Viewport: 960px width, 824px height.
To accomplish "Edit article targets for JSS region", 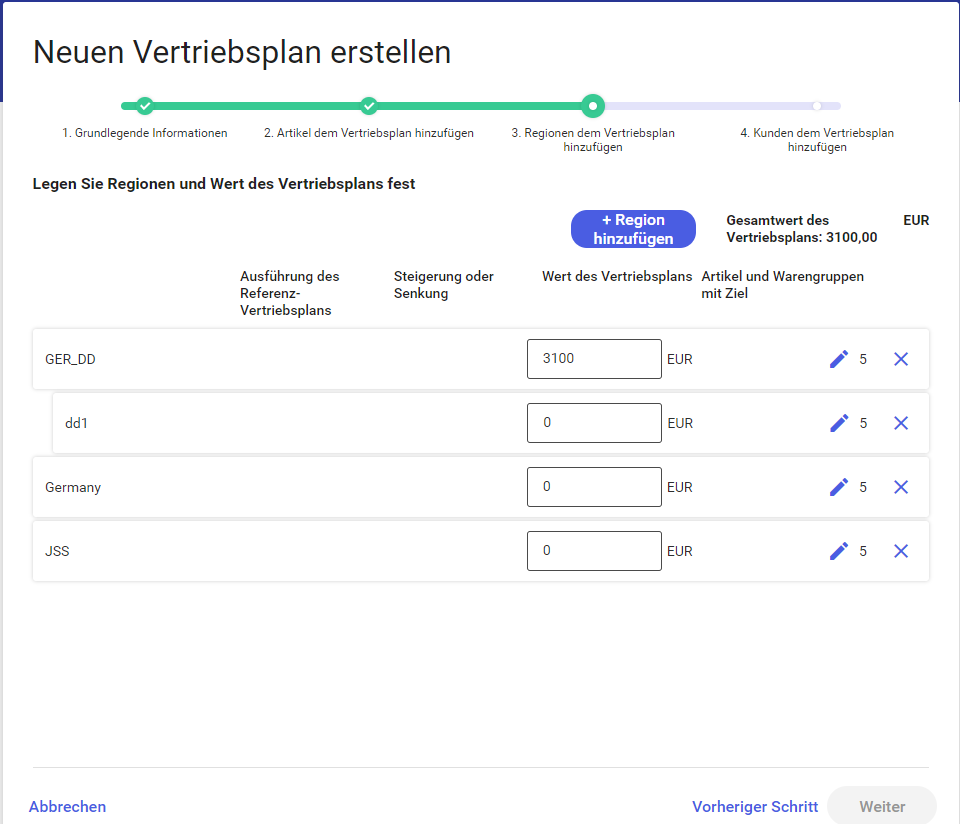I will (x=839, y=551).
